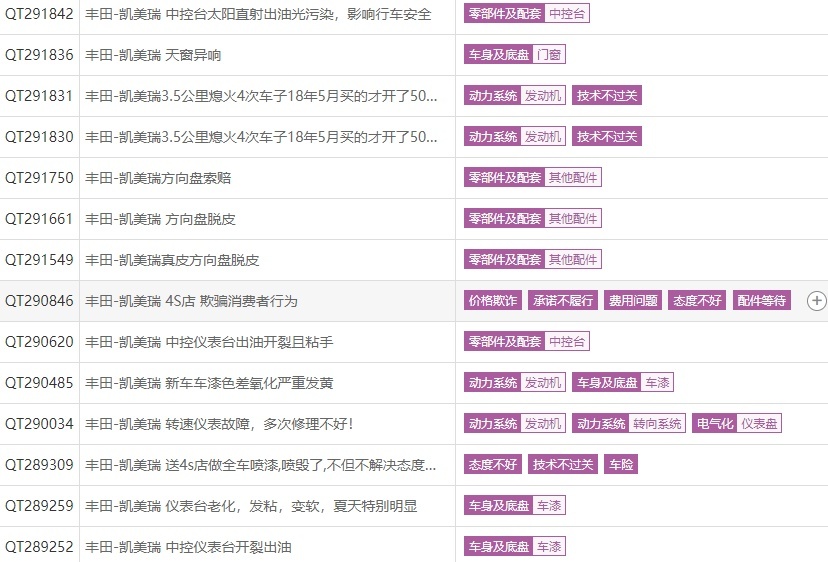Select complaint ID QT289252
This screenshot has height=562, width=828.
(x=39, y=547)
